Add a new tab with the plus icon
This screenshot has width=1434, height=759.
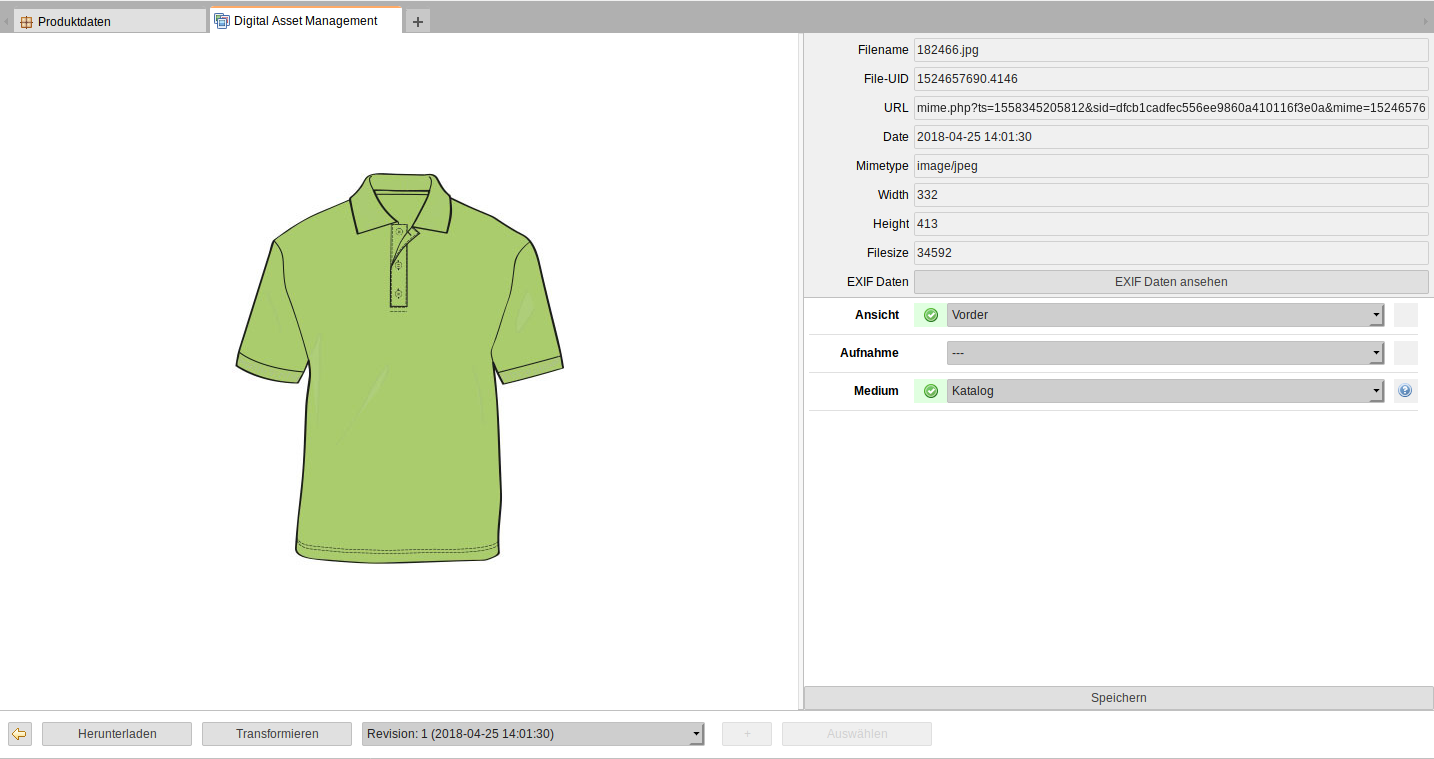[417, 21]
